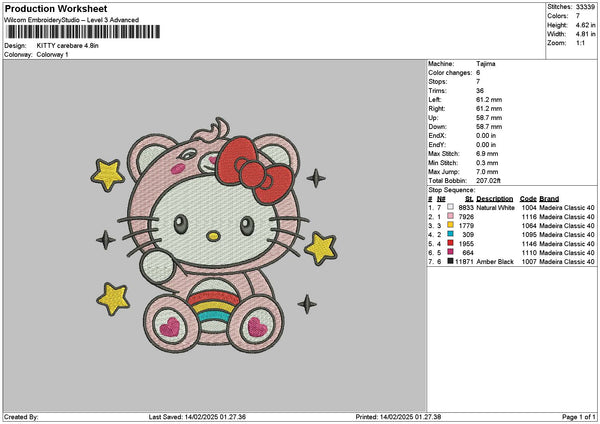Click the Up value 58.7 mm
The width and height of the screenshot is (600, 424).
click(x=489, y=118)
